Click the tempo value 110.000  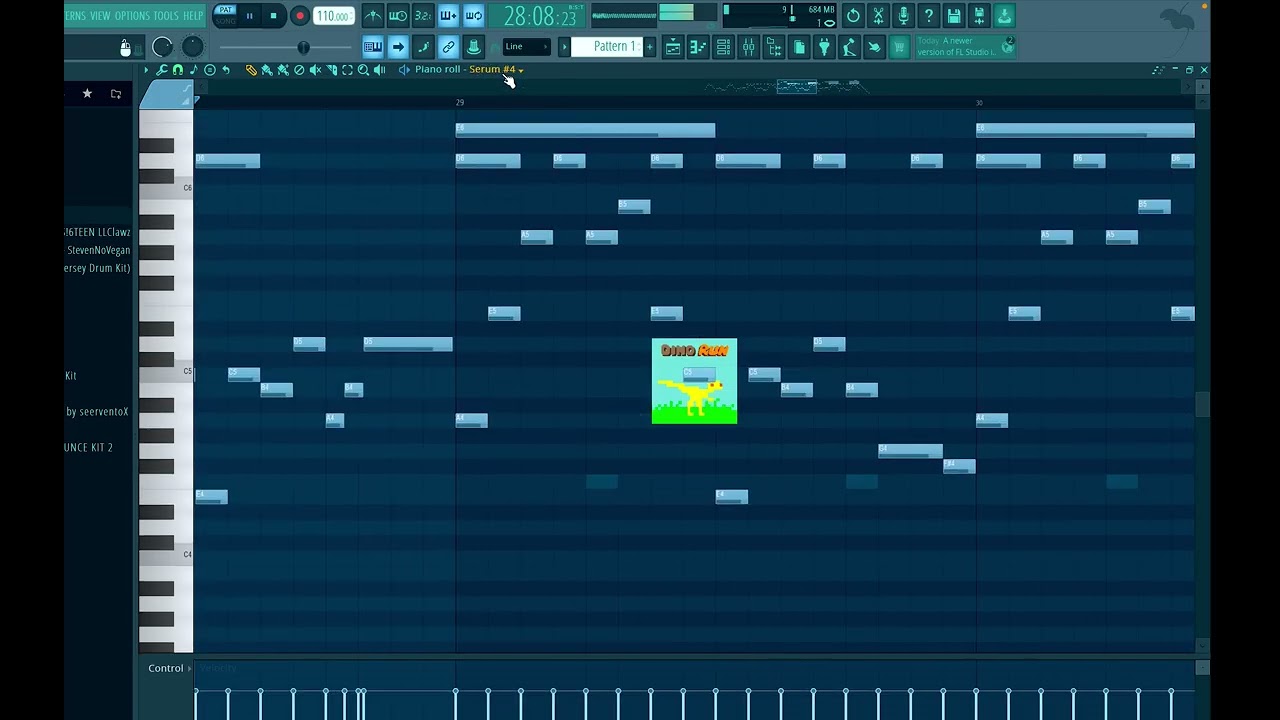(x=332, y=16)
